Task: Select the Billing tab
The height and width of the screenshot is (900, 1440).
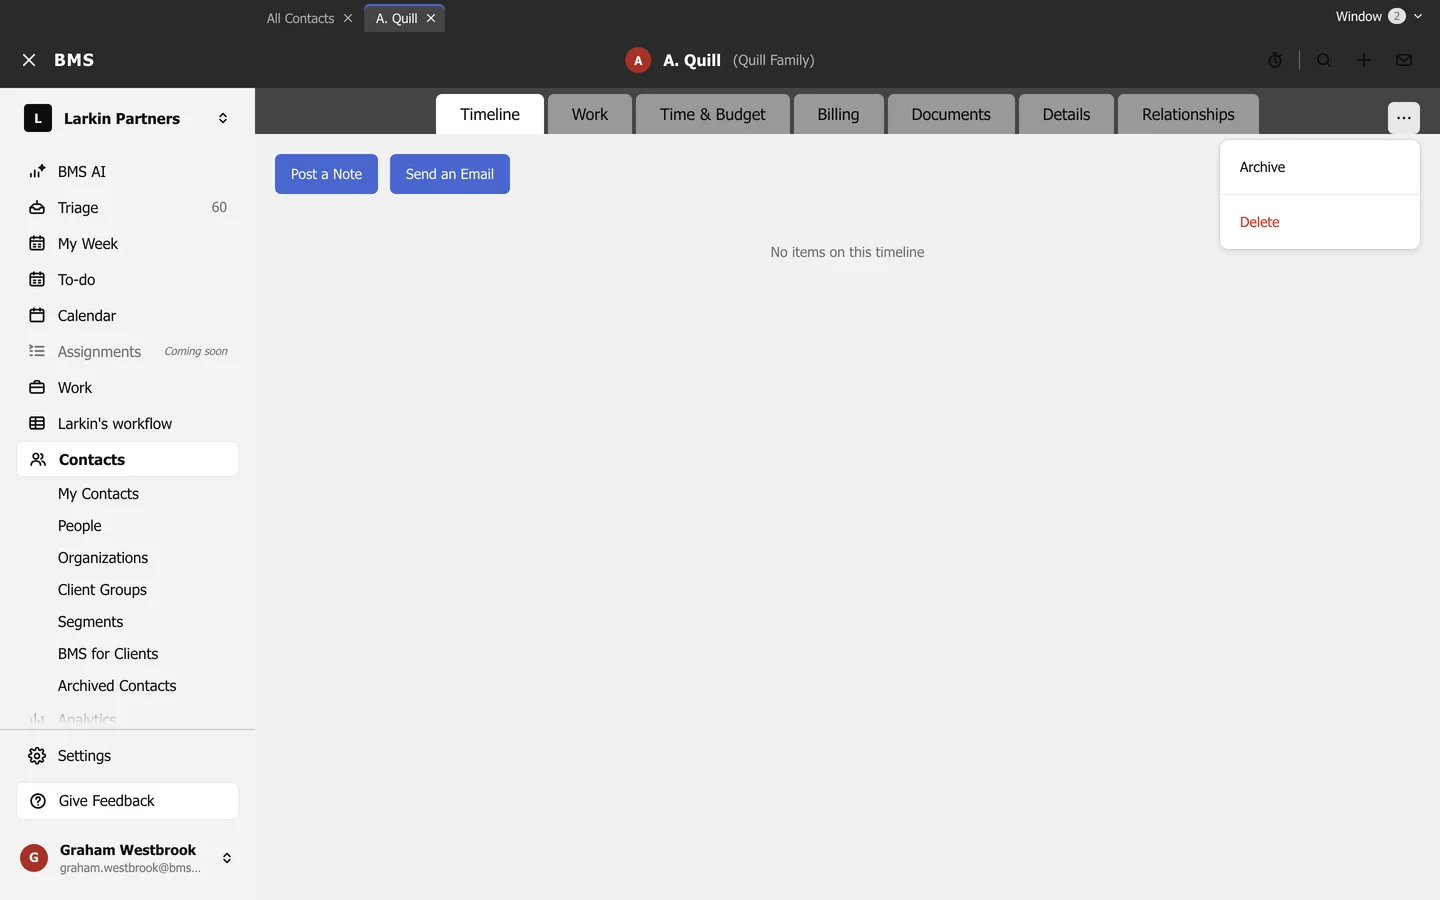Action: (838, 114)
